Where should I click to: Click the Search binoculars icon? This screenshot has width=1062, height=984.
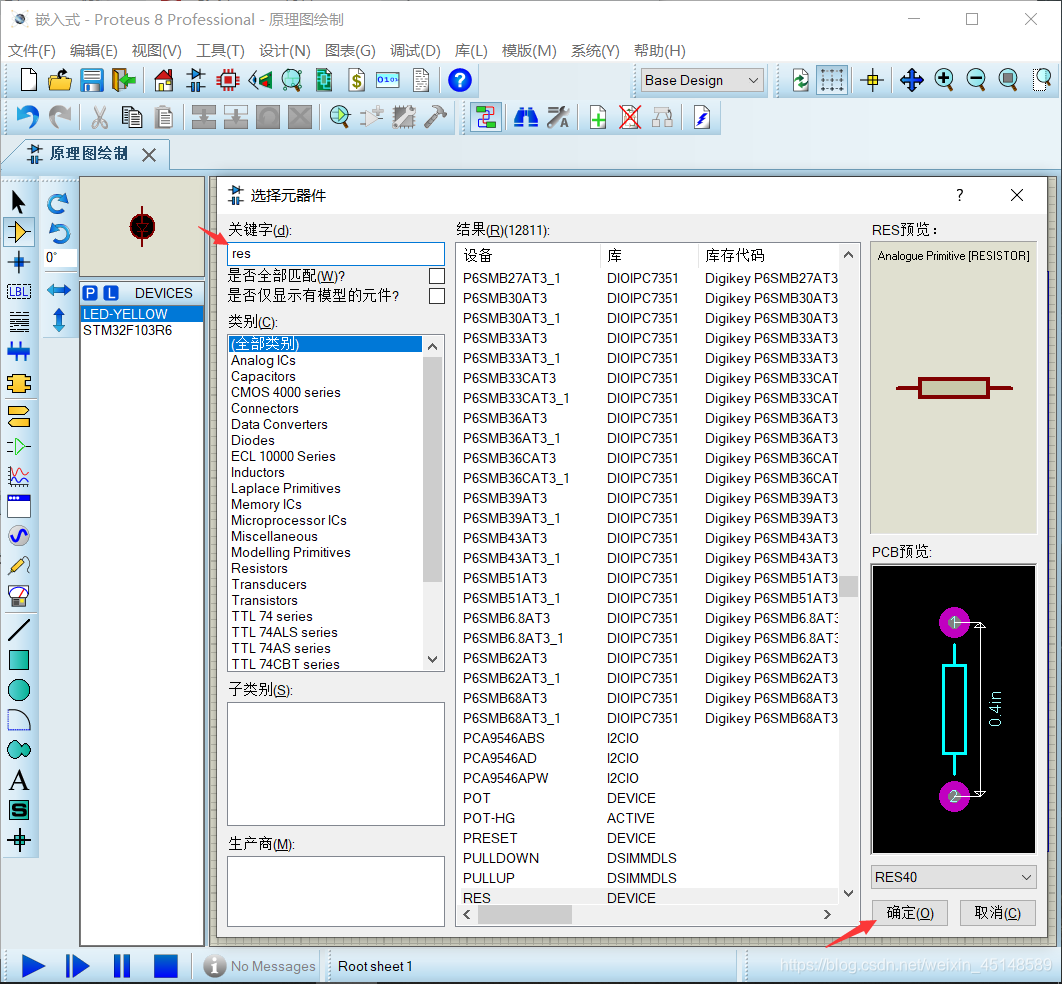pyautogui.click(x=526, y=117)
